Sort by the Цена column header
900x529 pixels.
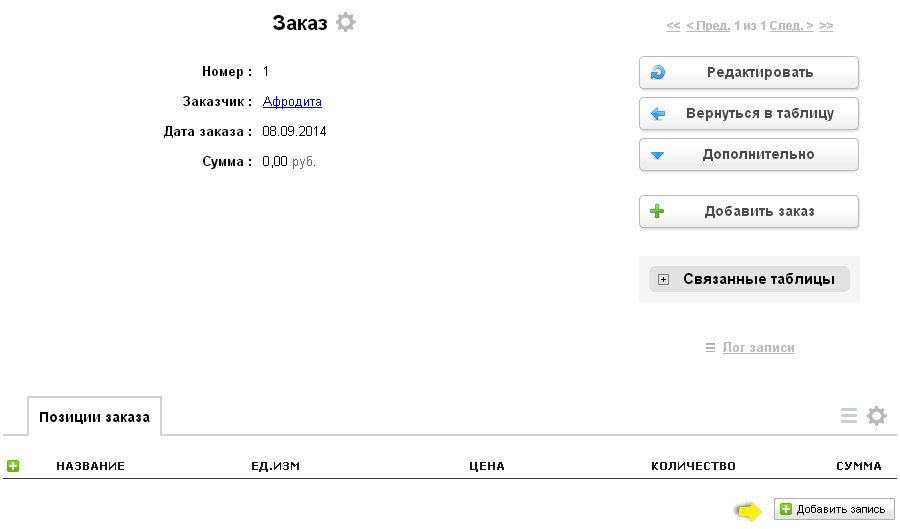pyautogui.click(x=486, y=466)
